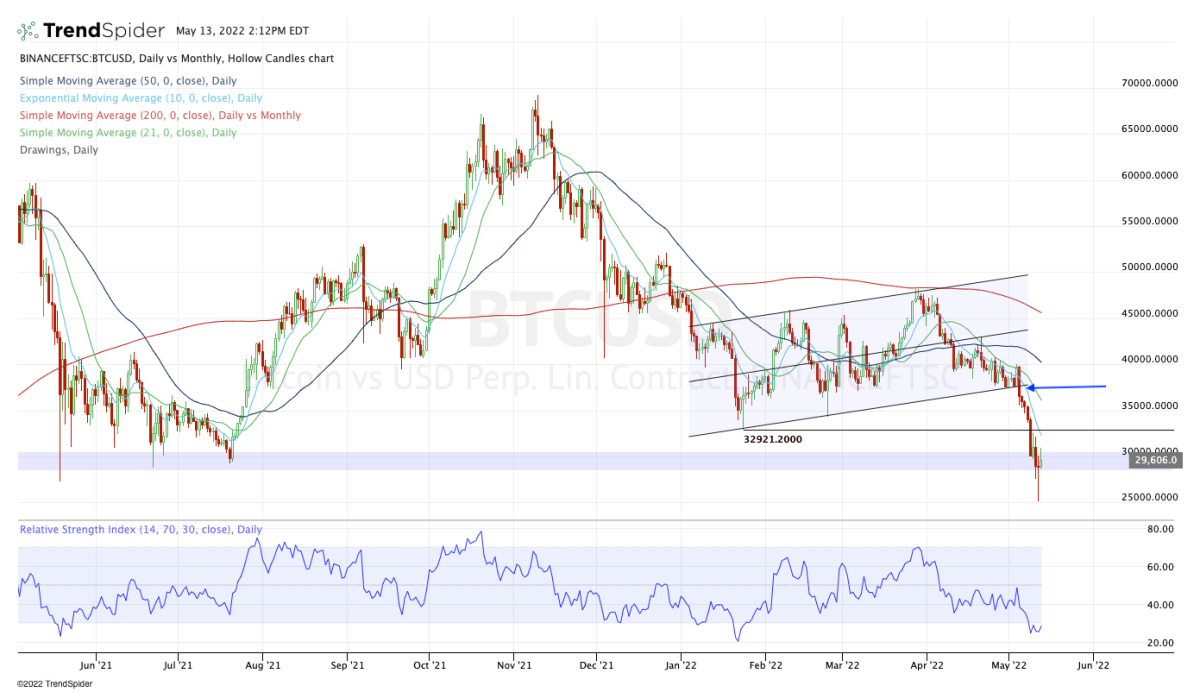
Task: Click the Sep '21 date axis label
Action: (346, 663)
